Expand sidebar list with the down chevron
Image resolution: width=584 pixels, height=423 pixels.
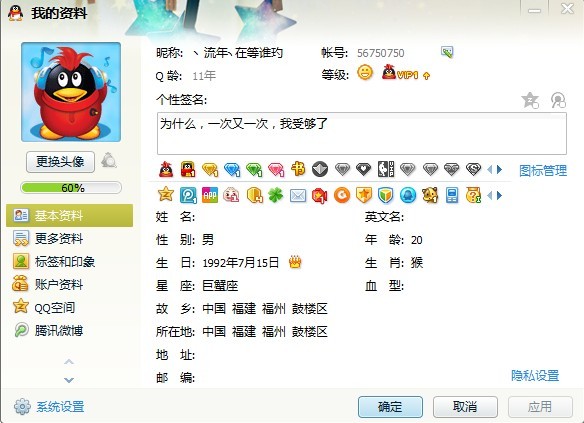[x=69, y=380]
